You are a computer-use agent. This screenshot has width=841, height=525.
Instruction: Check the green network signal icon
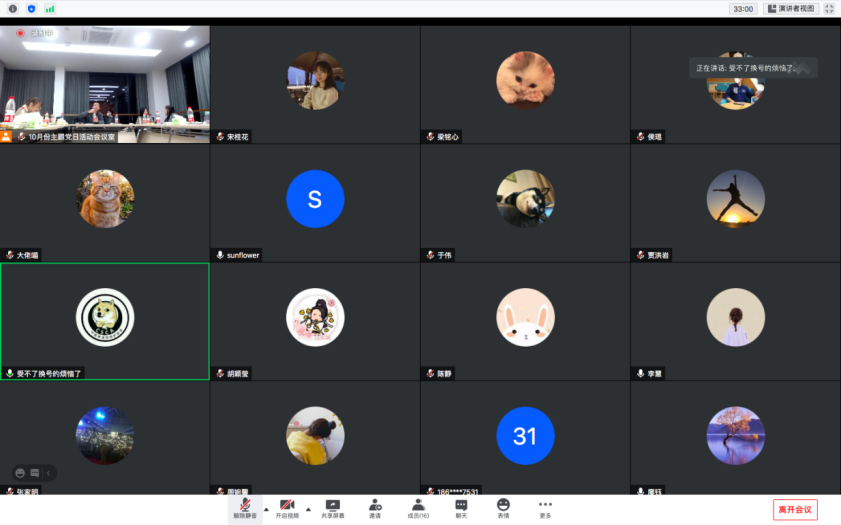click(49, 8)
